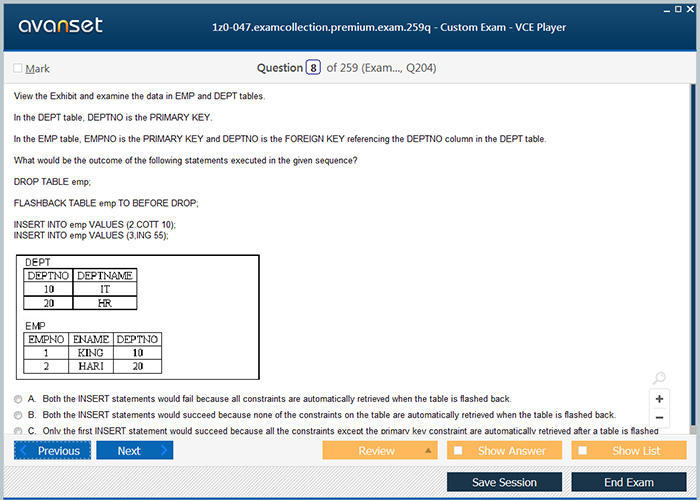
Task: Click Save Session button
Action: point(504,482)
